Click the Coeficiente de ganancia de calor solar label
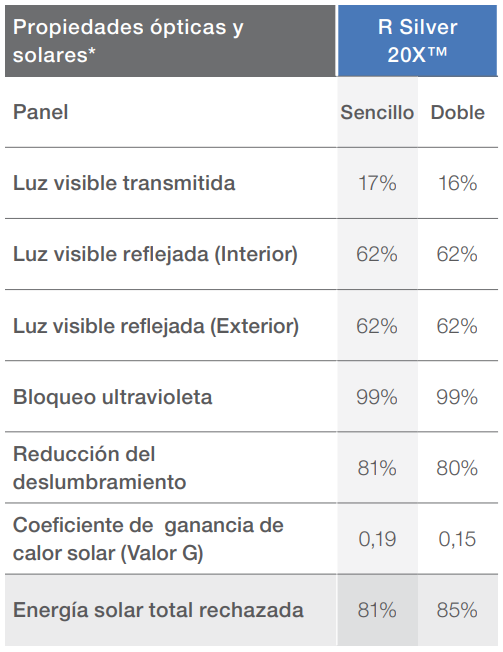The height and width of the screenshot is (652, 503). (148, 539)
